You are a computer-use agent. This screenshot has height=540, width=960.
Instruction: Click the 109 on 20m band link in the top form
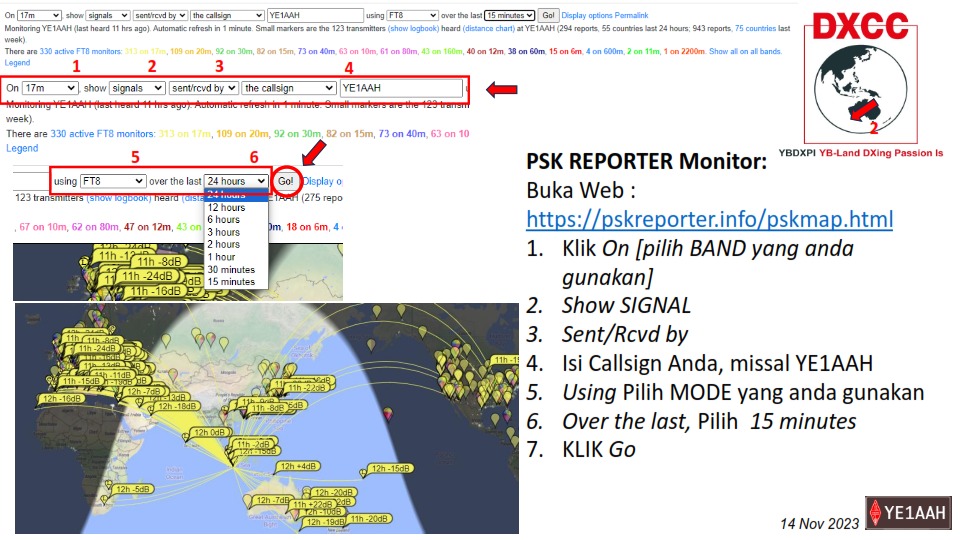[190, 51]
